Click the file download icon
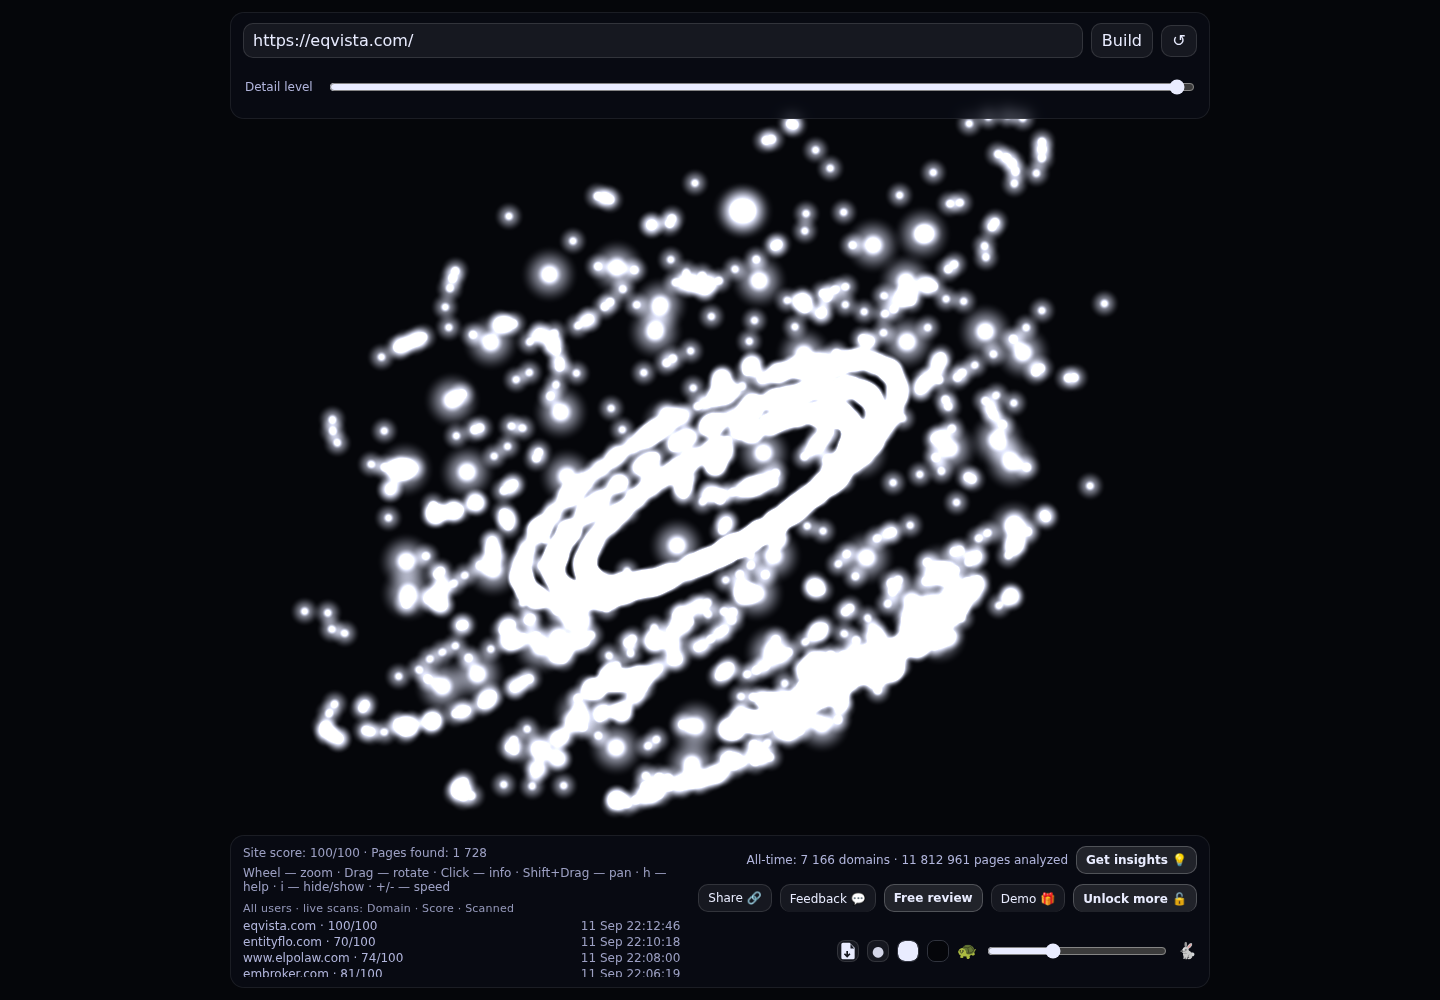Image resolution: width=1440 pixels, height=1000 pixels. click(848, 951)
